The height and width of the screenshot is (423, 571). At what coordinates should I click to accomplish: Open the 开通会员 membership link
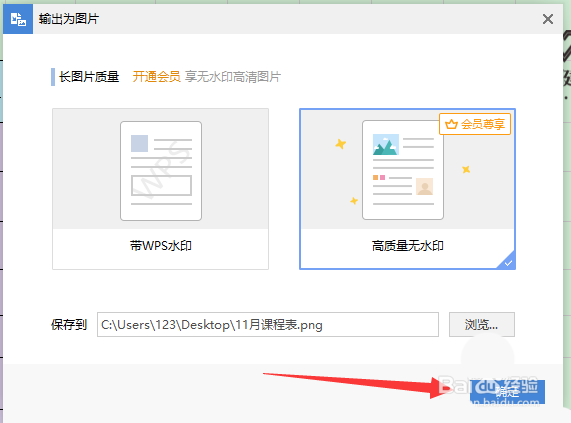point(157,76)
